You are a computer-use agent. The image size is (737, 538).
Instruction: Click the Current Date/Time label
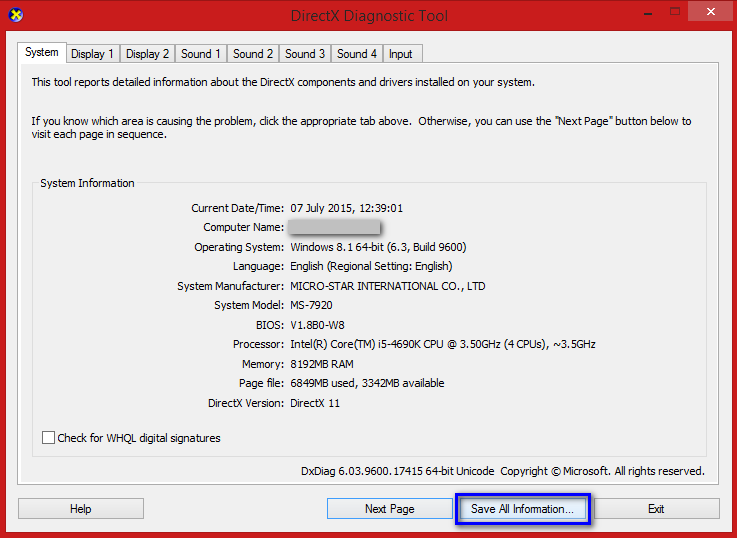pyautogui.click(x=237, y=208)
